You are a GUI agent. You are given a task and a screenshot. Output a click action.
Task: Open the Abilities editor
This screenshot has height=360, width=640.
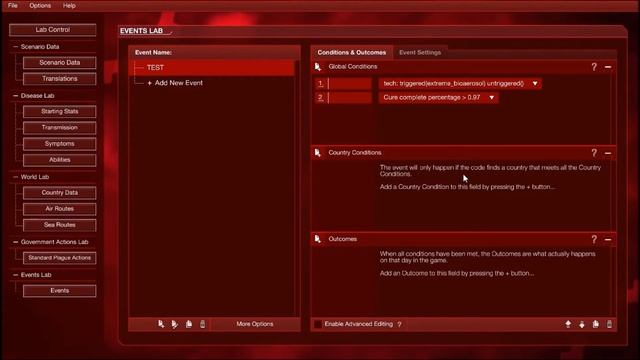tap(60, 160)
